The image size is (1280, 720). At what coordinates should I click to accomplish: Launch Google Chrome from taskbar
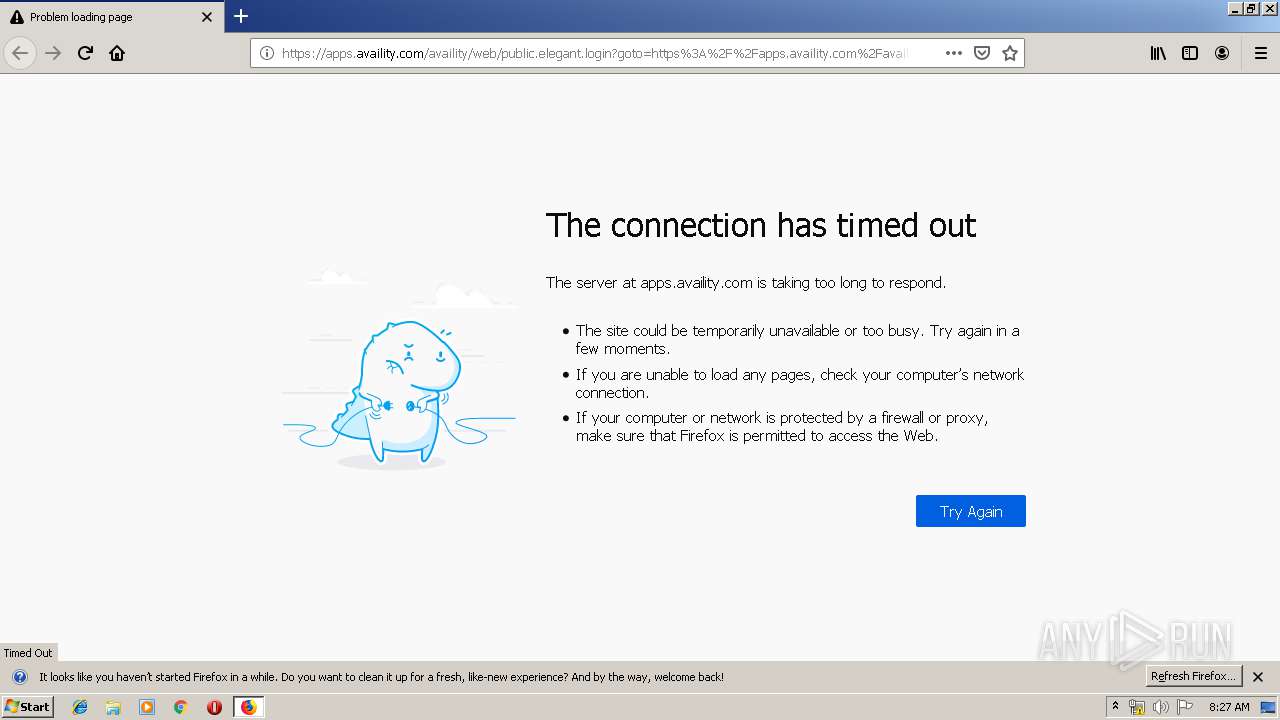click(180, 707)
